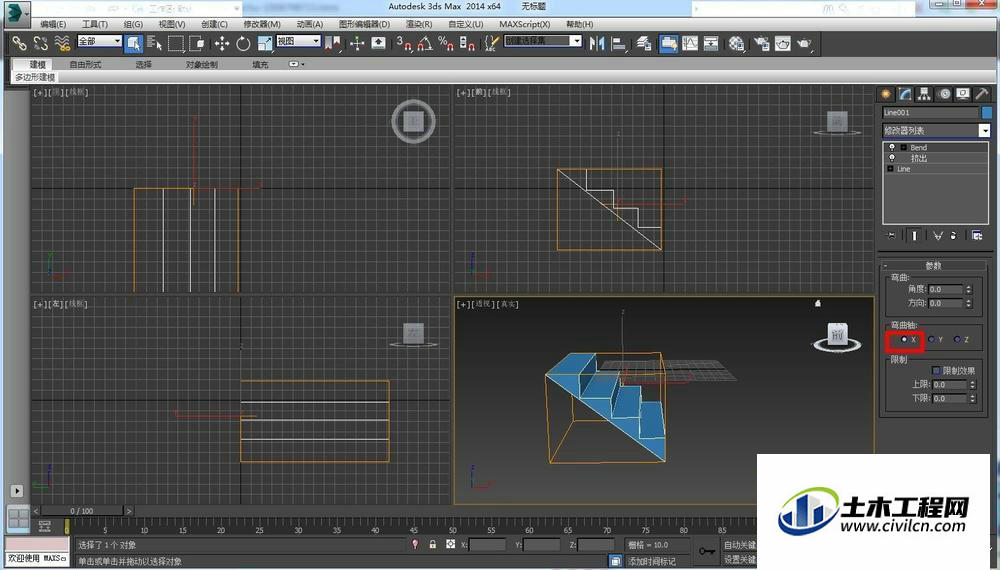This screenshot has width=1000, height=570.
Task: Open the 渲染(R) menu
Action: click(x=419, y=24)
